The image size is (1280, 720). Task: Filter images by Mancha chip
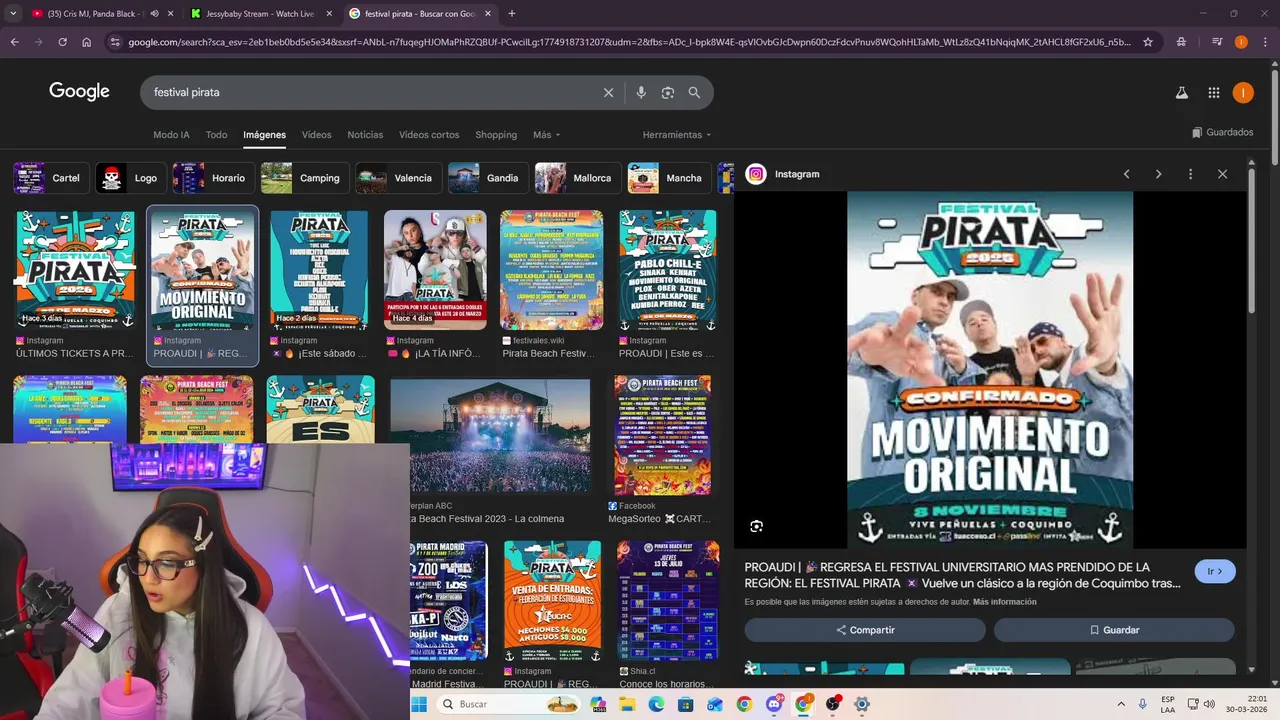669,178
